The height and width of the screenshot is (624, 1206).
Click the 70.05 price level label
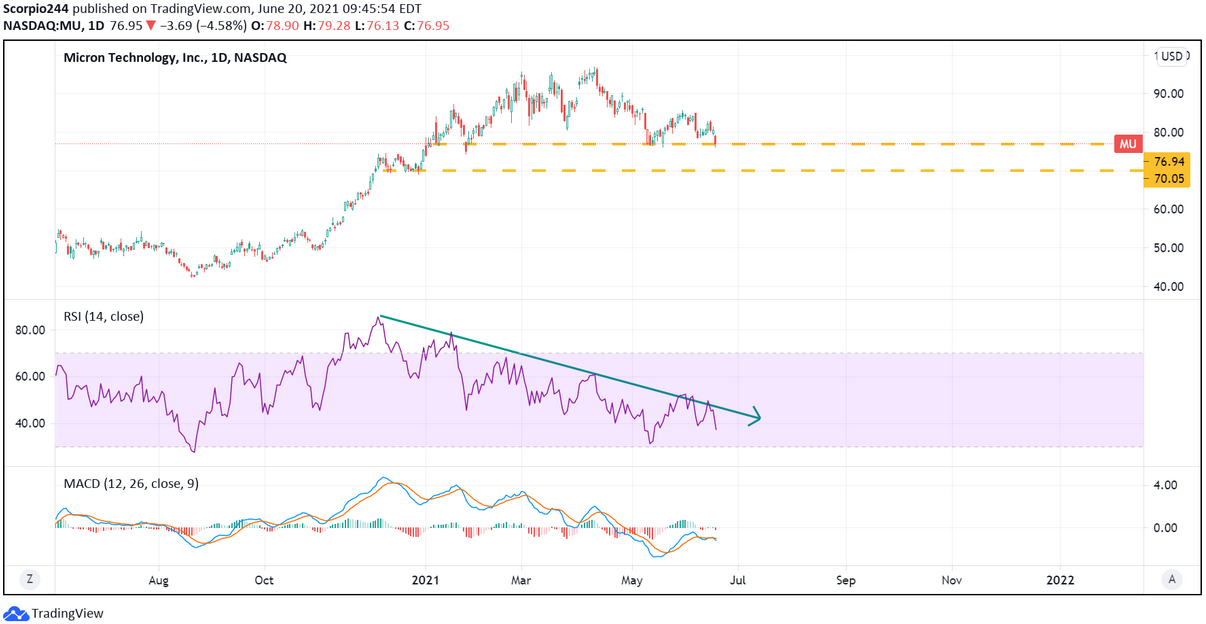[x=1169, y=177]
